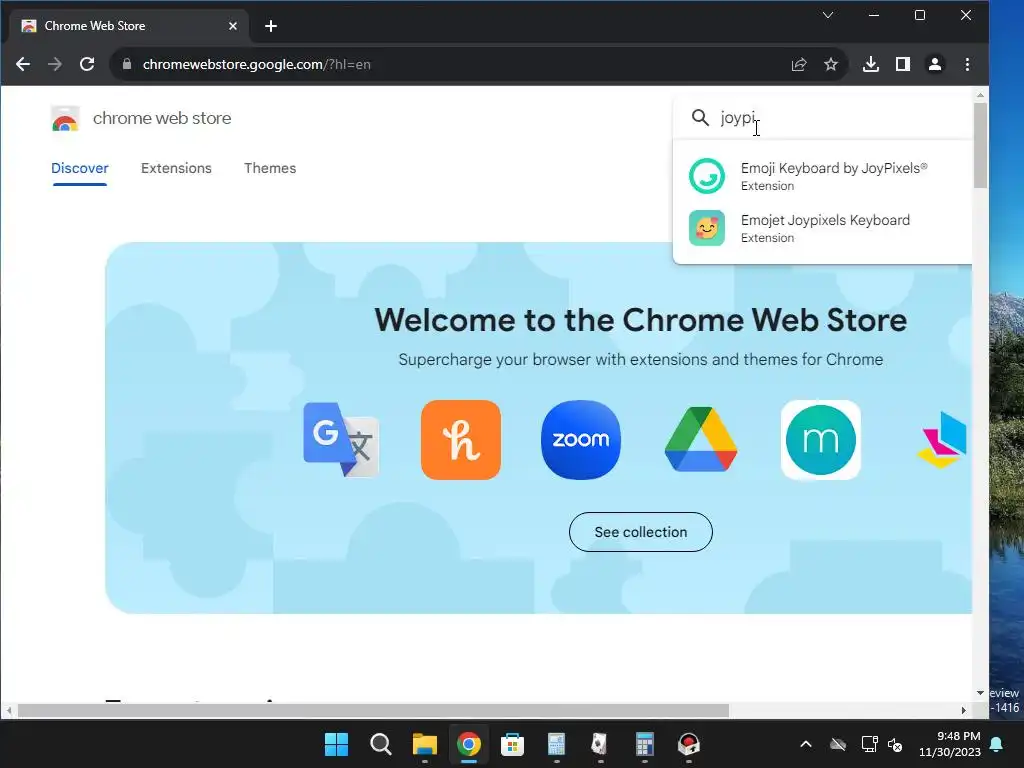Open the downloads icon in Chrome toolbar

871,64
